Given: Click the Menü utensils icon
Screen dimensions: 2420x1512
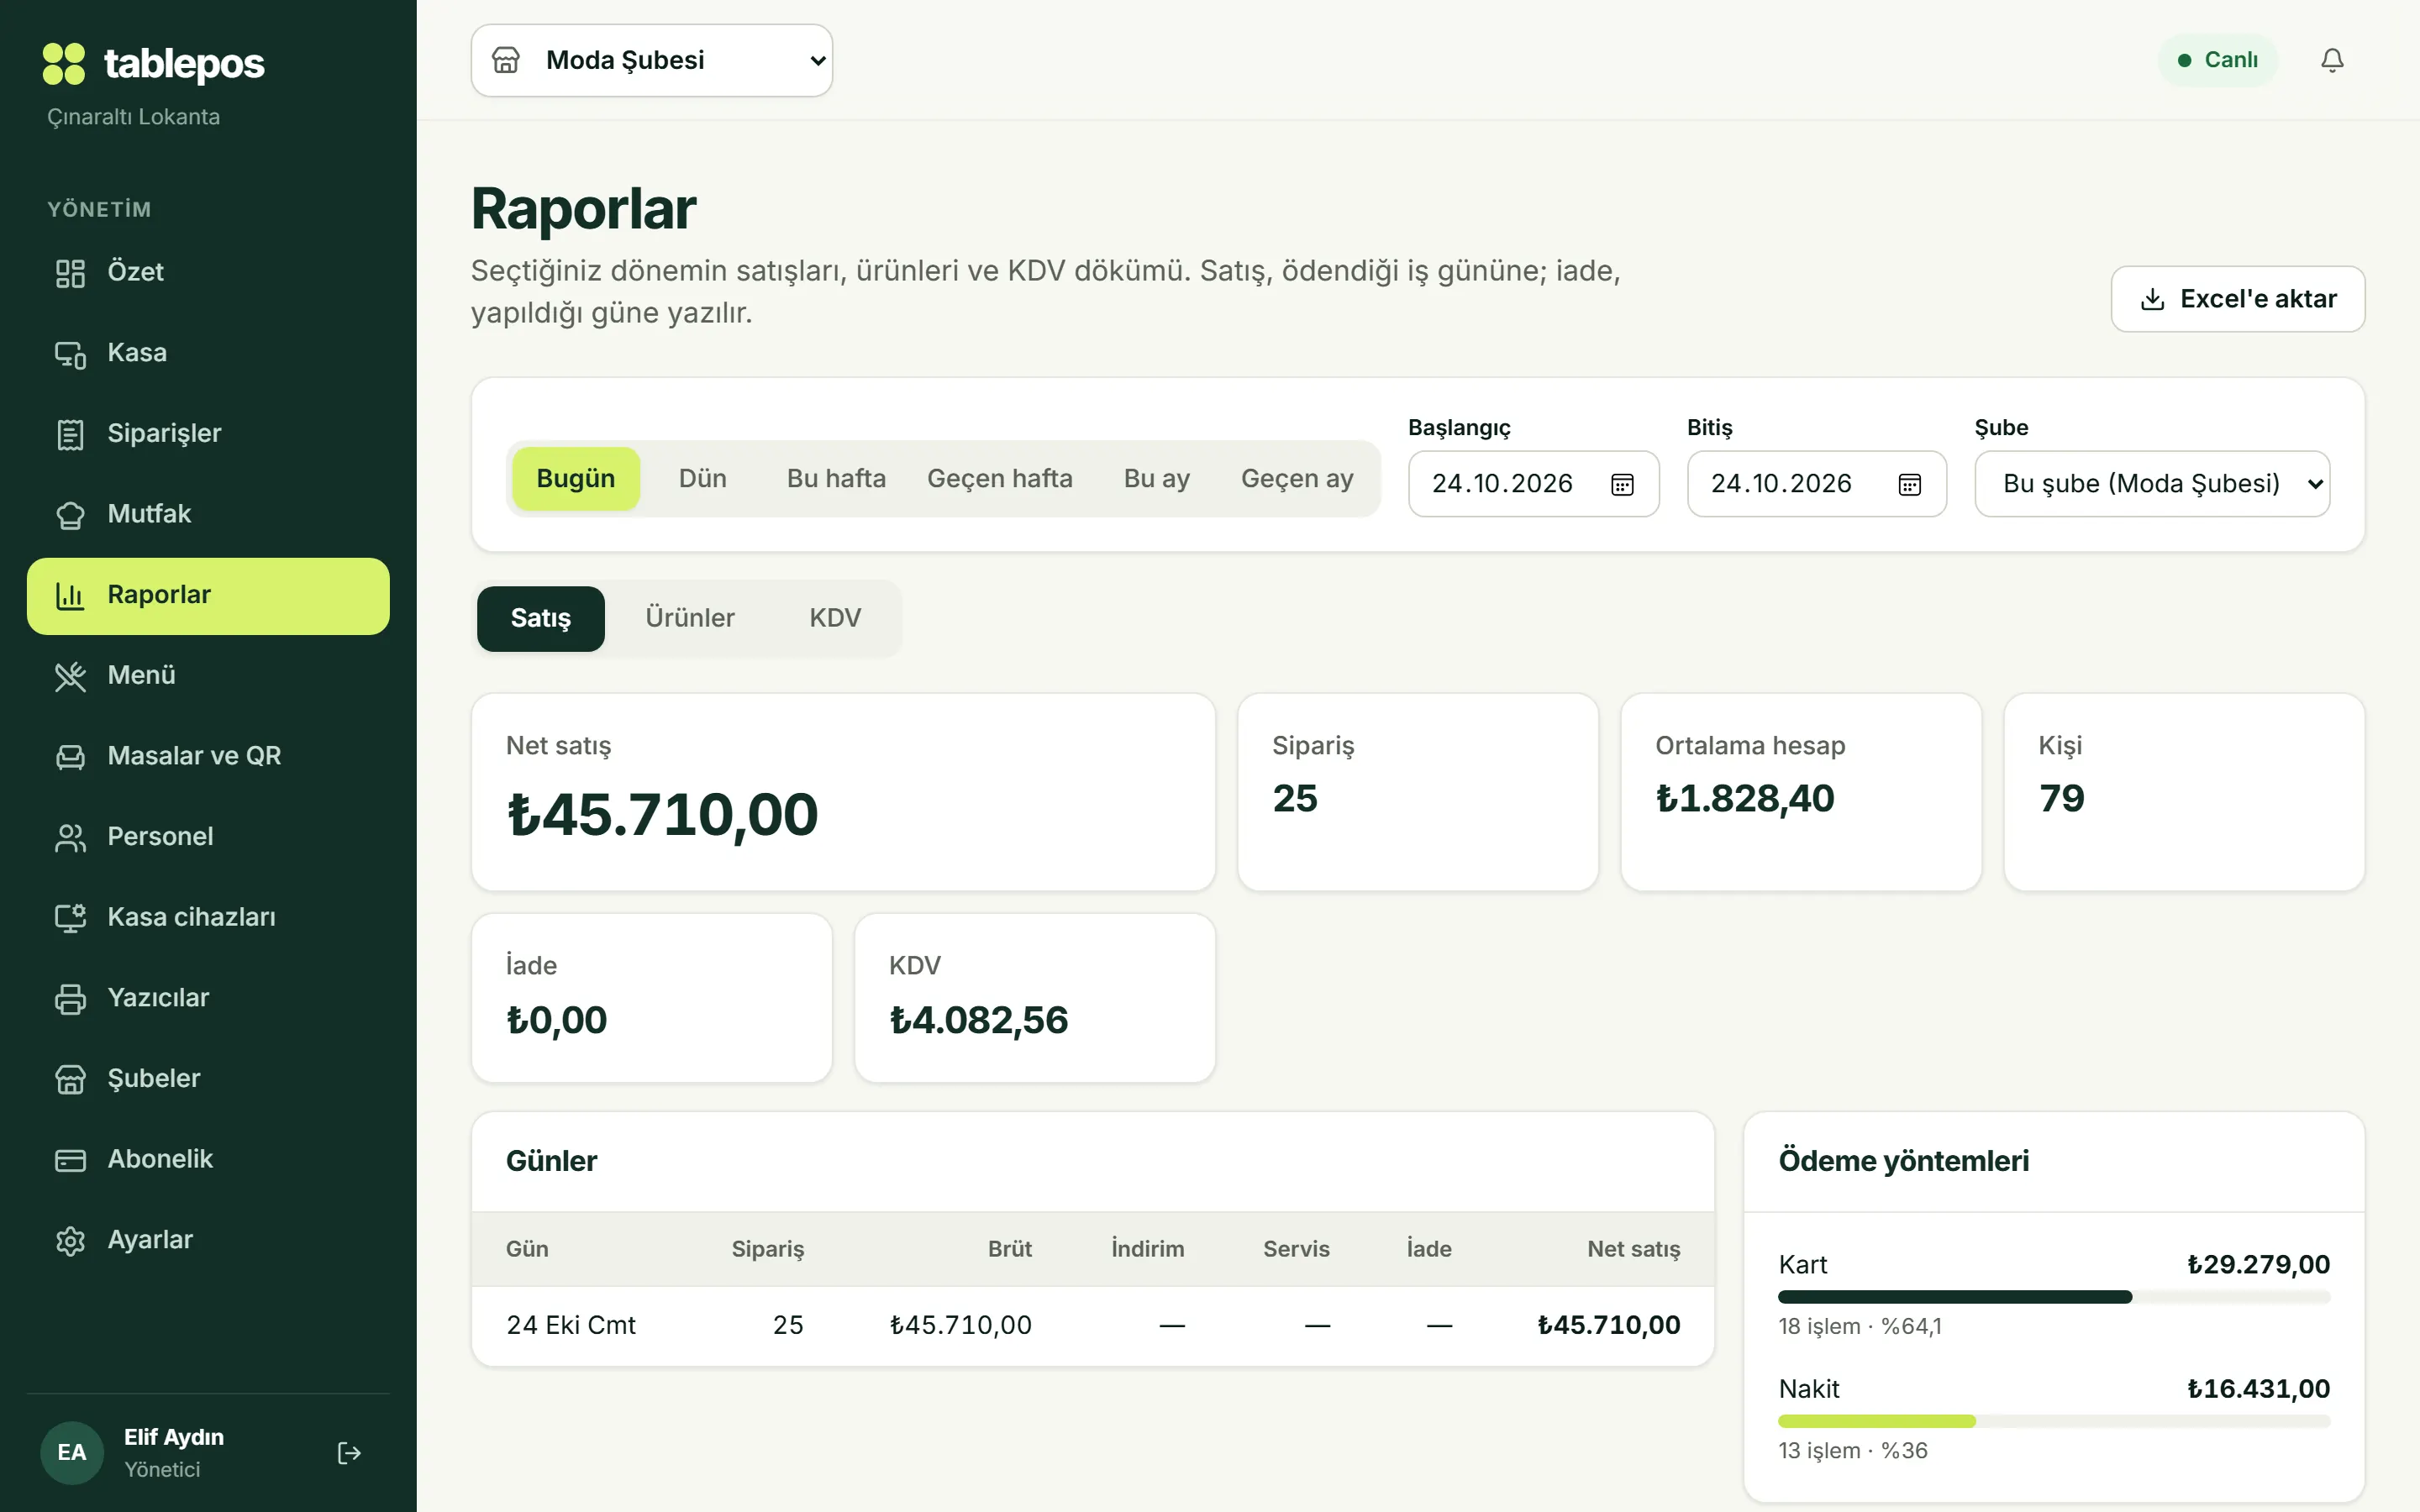Looking at the screenshot, I should 70,676.
